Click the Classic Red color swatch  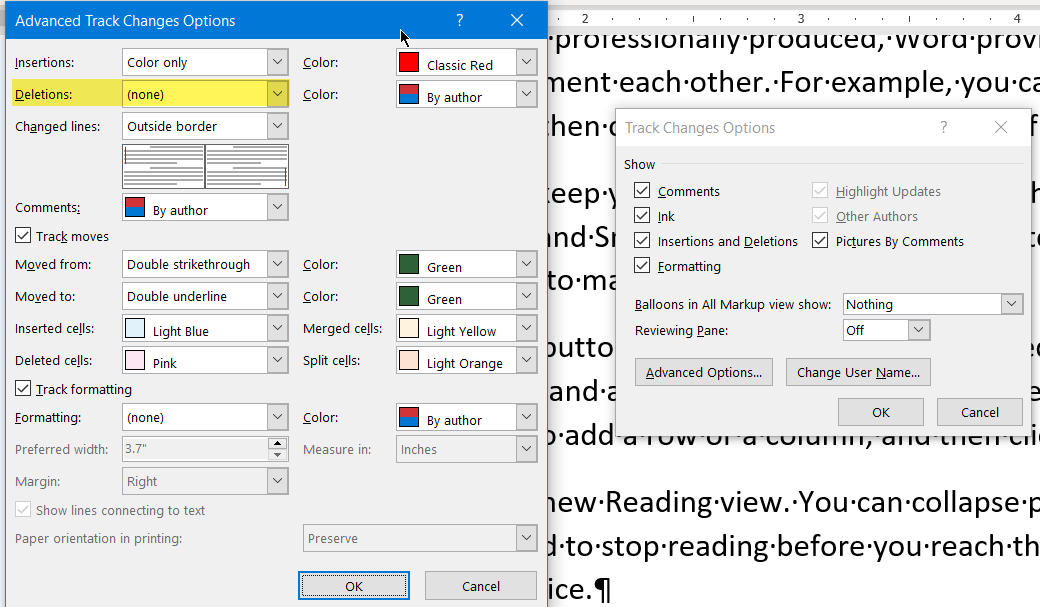[409, 62]
